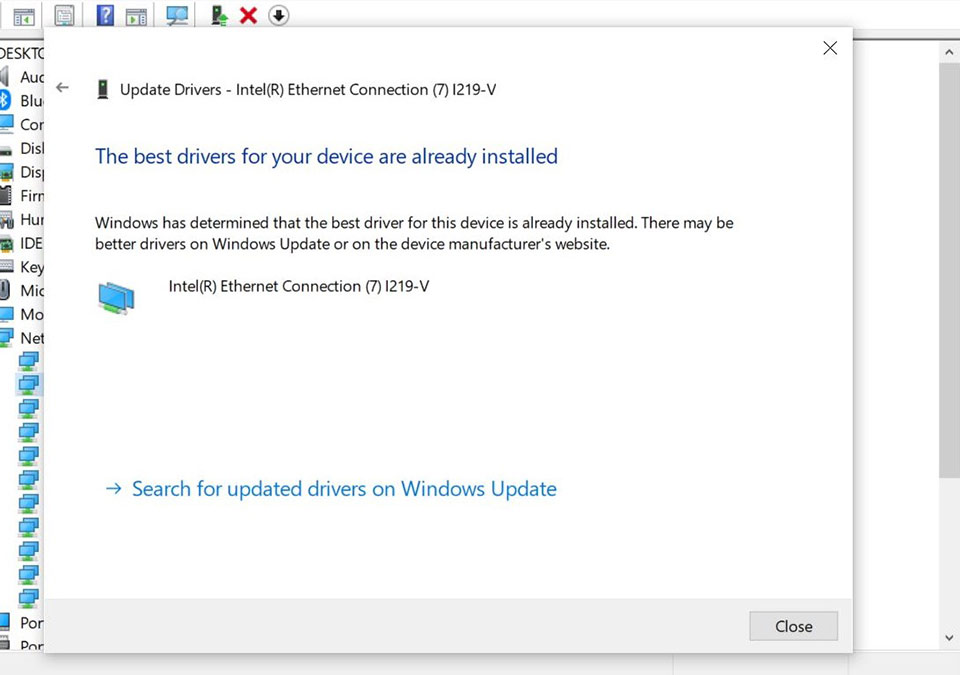This screenshot has height=675, width=960.
Task: Click the Update driver green arrow toolbar icon
Action: [x=219, y=15]
